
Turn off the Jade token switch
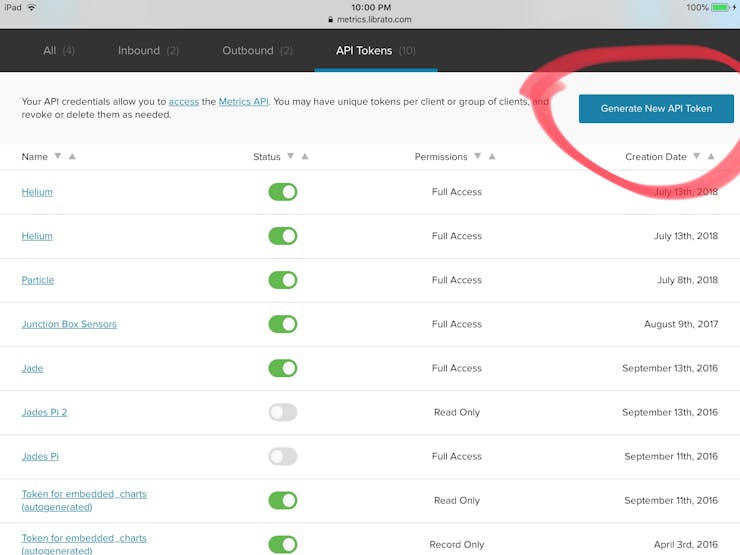[x=283, y=368]
